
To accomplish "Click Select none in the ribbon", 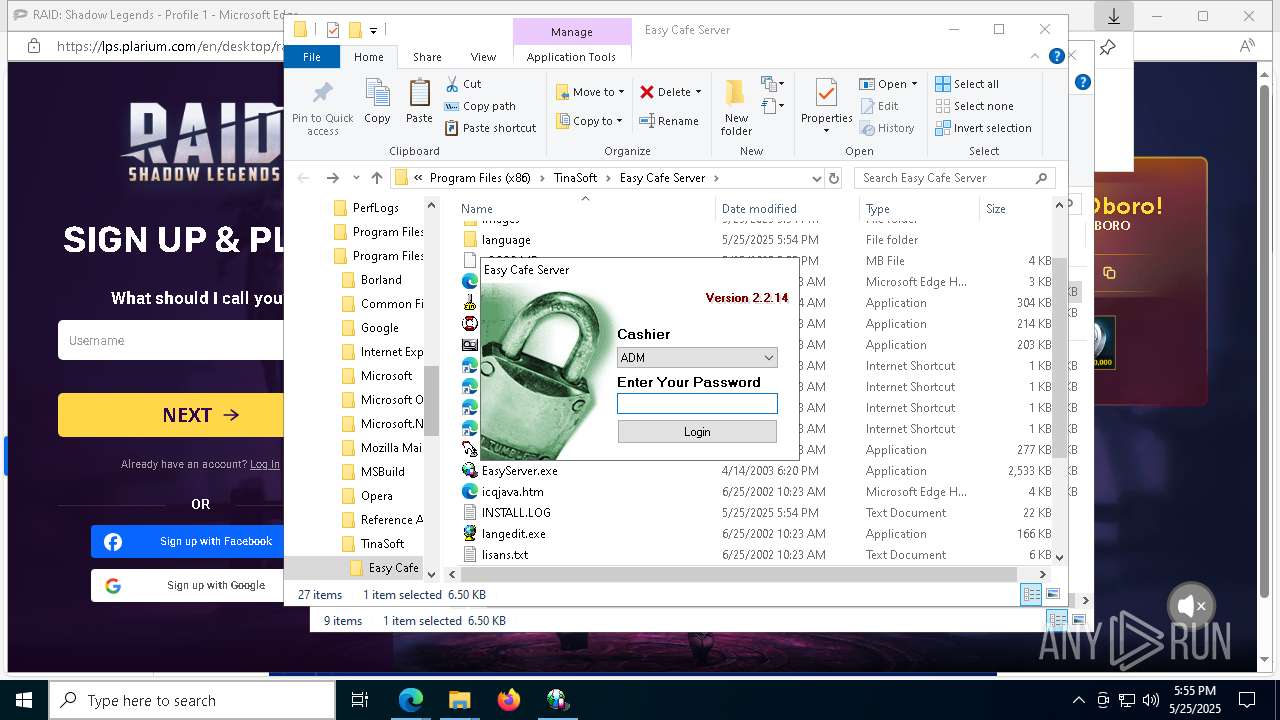I will (974, 106).
